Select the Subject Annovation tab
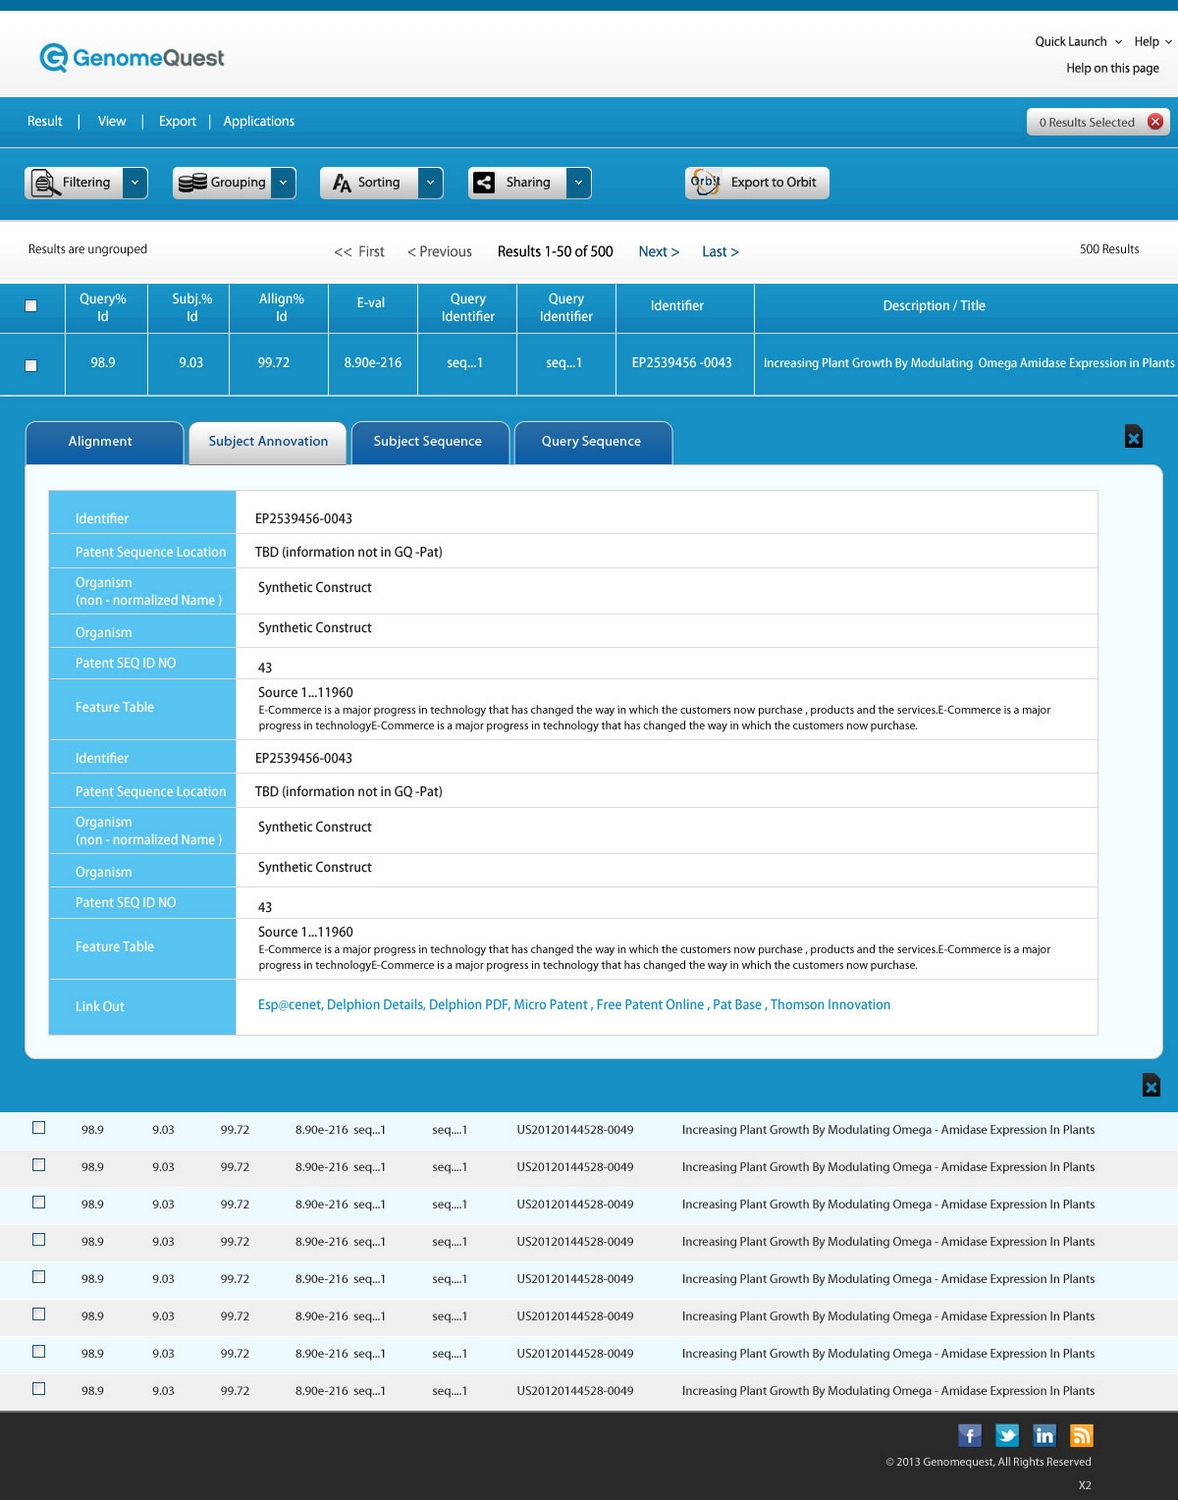The width and height of the screenshot is (1178, 1500). [x=268, y=443]
